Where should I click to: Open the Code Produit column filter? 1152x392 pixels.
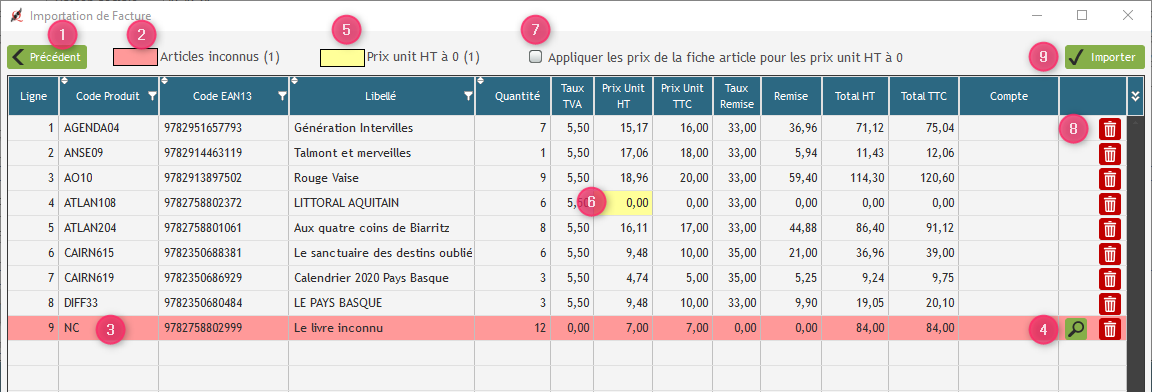pos(152,95)
